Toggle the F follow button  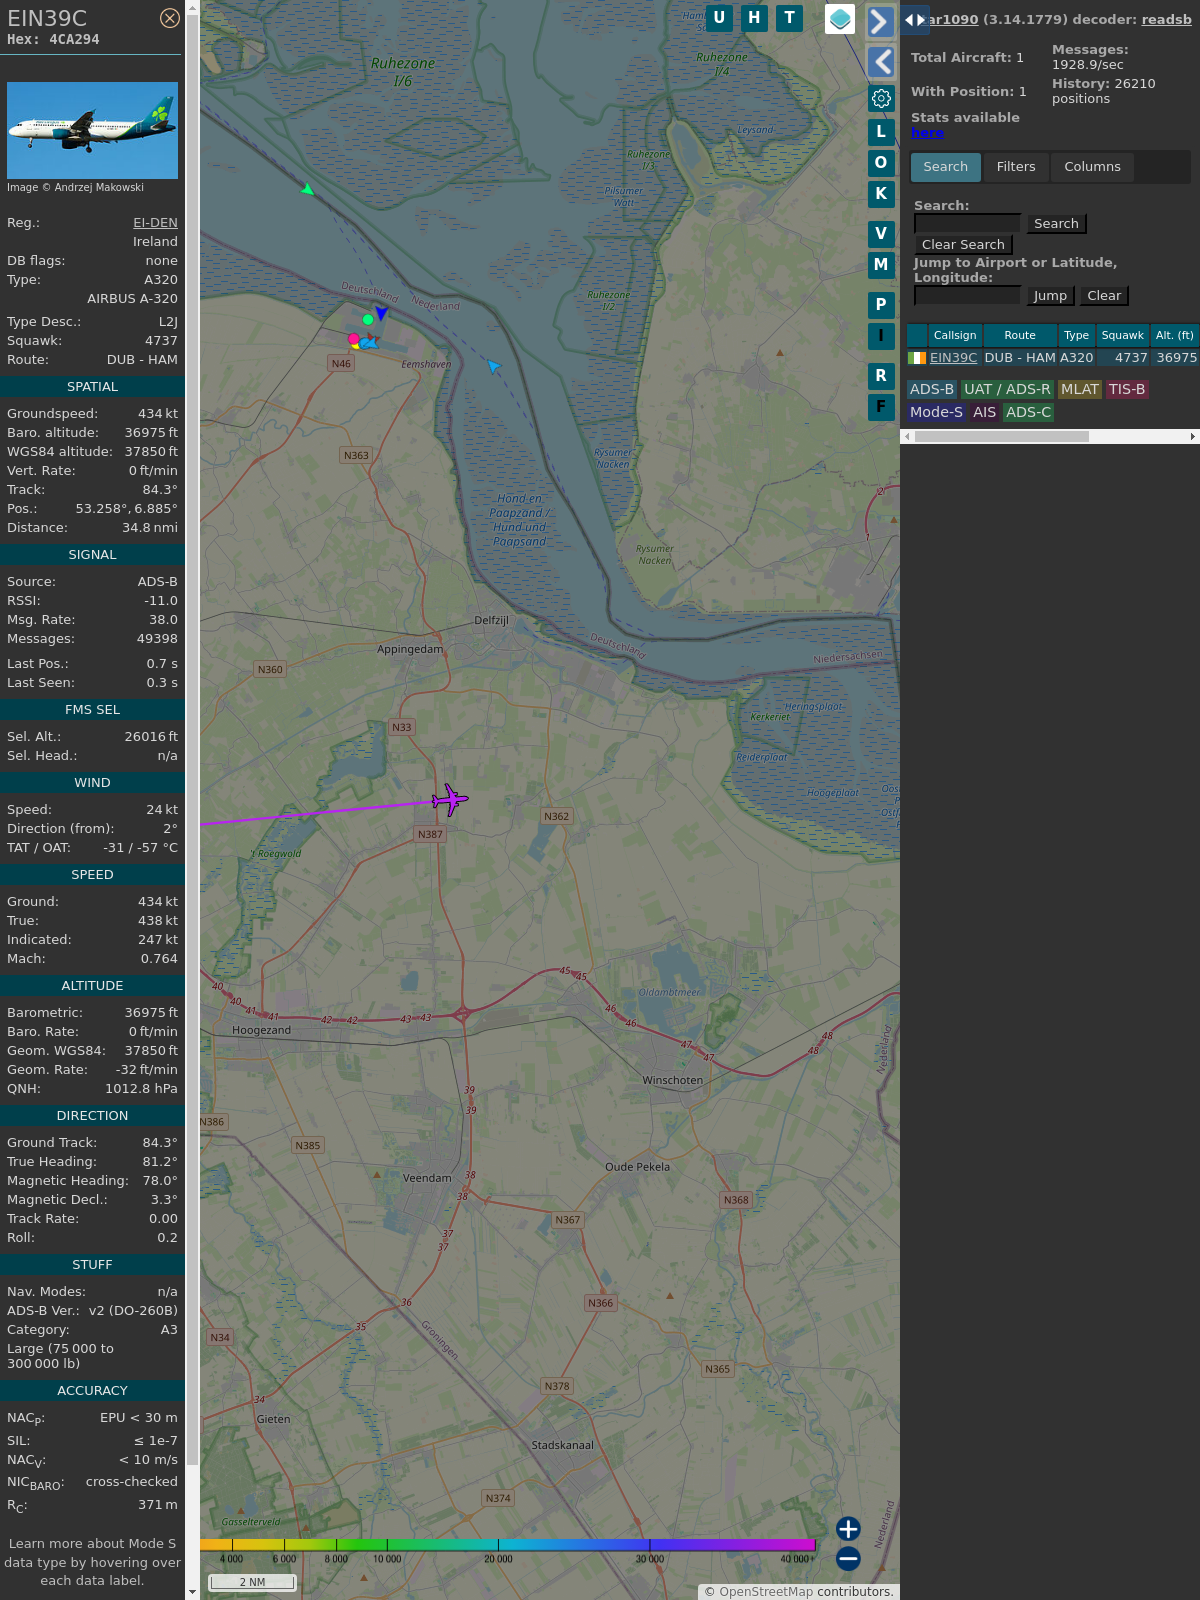[881, 407]
